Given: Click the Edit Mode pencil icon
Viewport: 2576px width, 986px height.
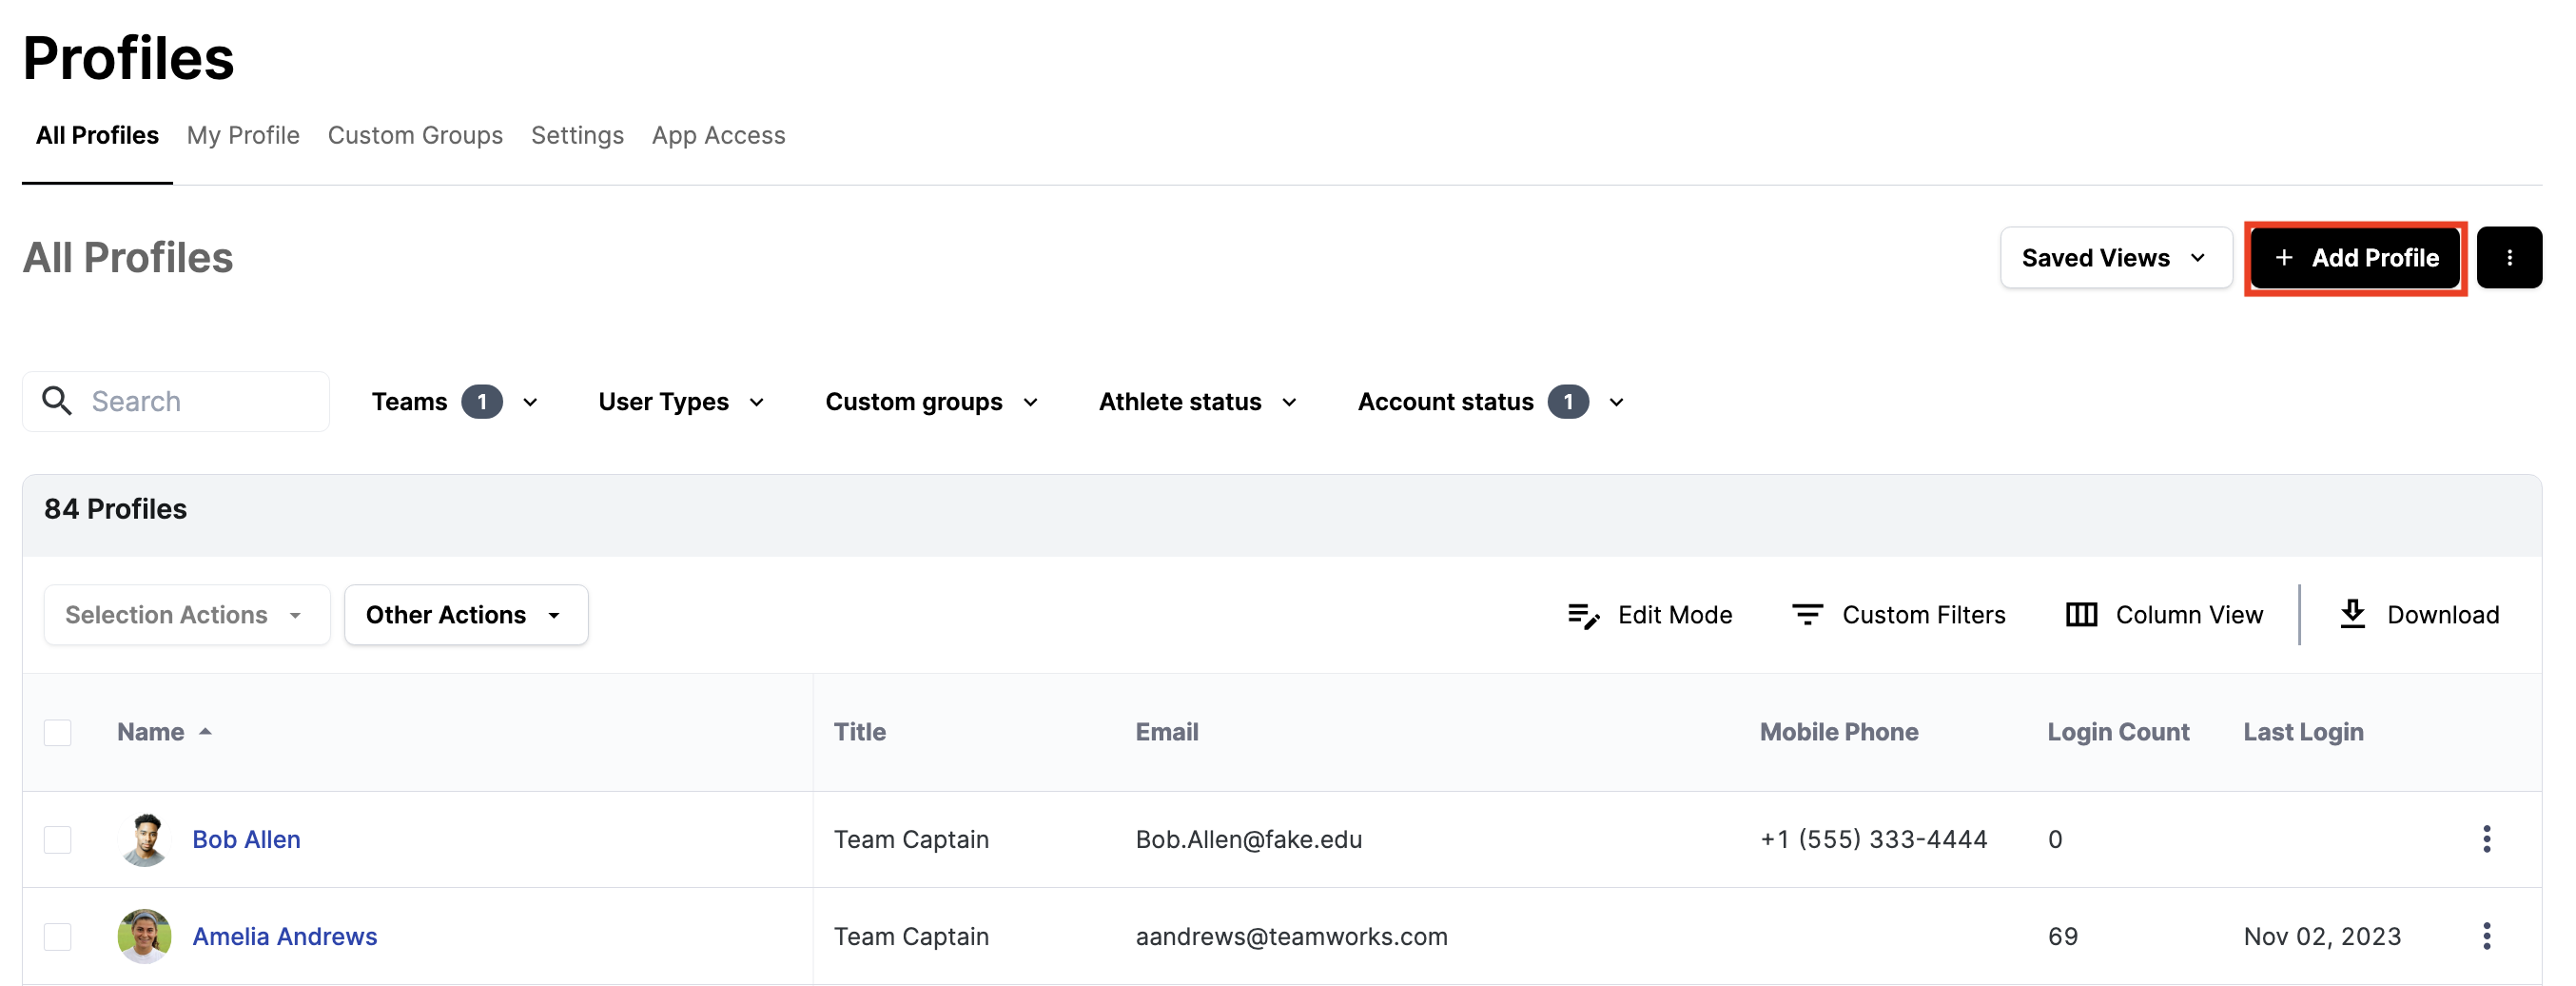Looking at the screenshot, I should click(1582, 615).
